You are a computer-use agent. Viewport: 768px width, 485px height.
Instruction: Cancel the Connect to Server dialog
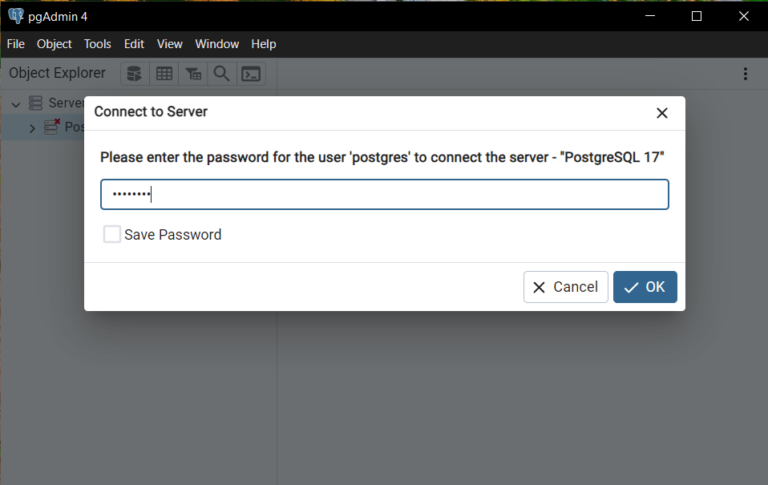(566, 287)
